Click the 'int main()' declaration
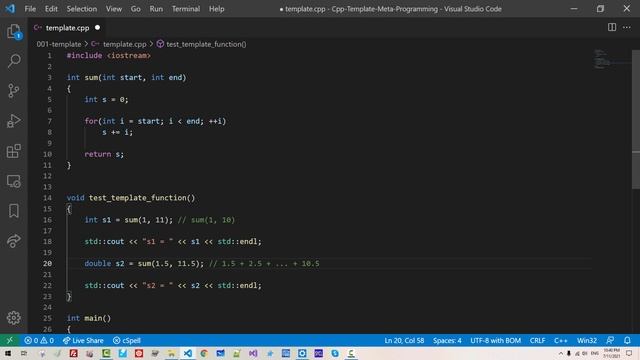 (89, 318)
